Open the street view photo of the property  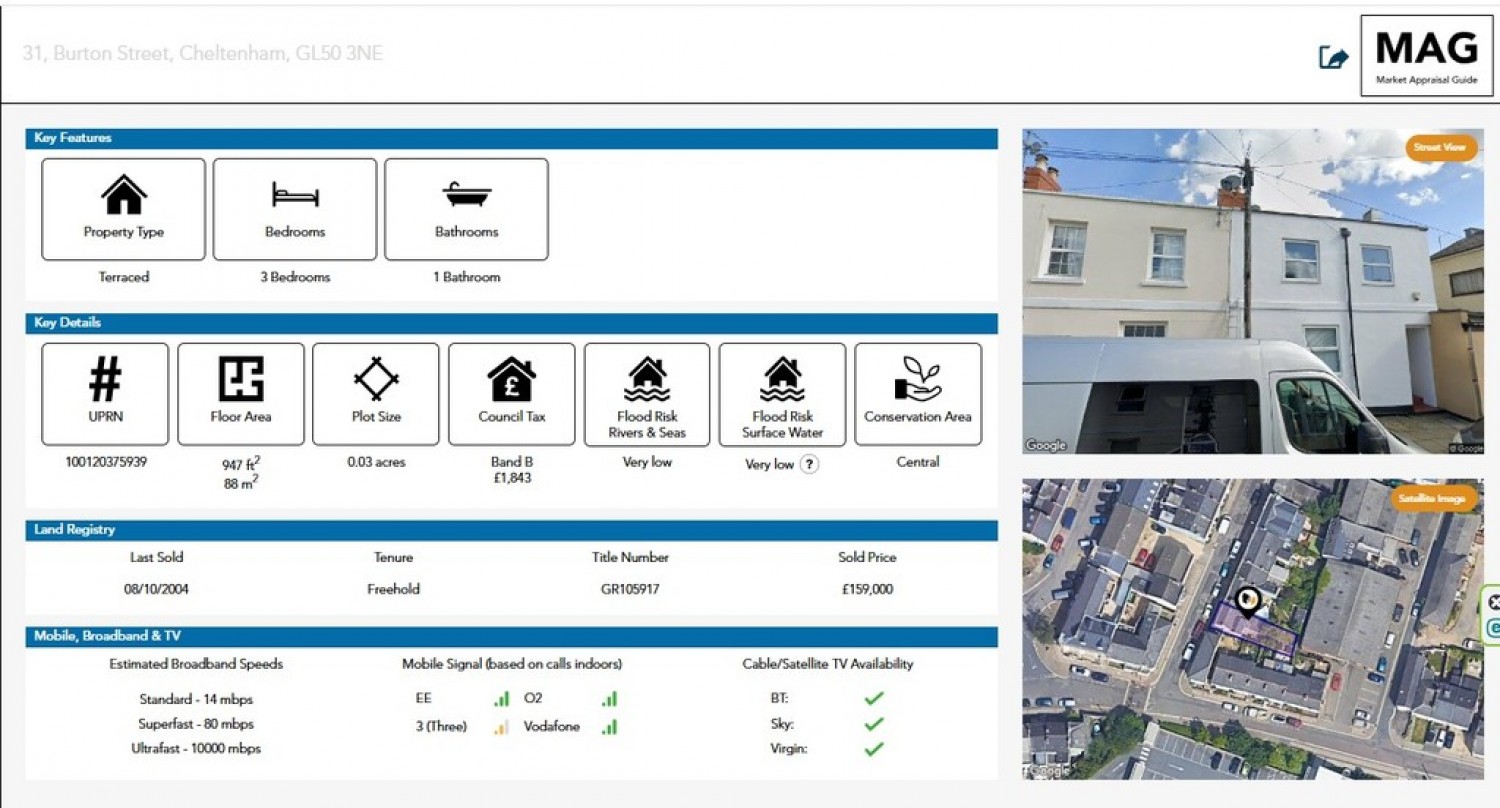pyautogui.click(x=1253, y=291)
